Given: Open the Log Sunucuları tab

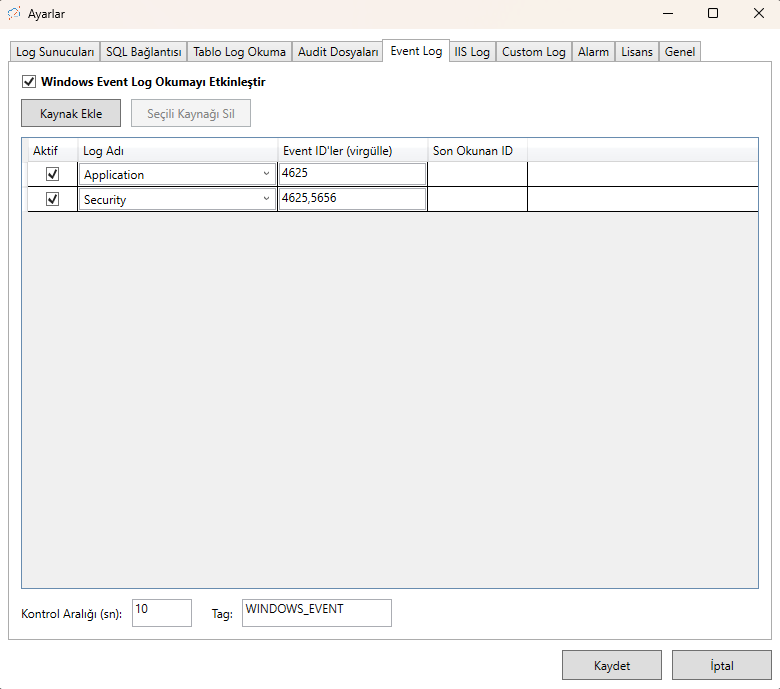Looking at the screenshot, I should (55, 52).
